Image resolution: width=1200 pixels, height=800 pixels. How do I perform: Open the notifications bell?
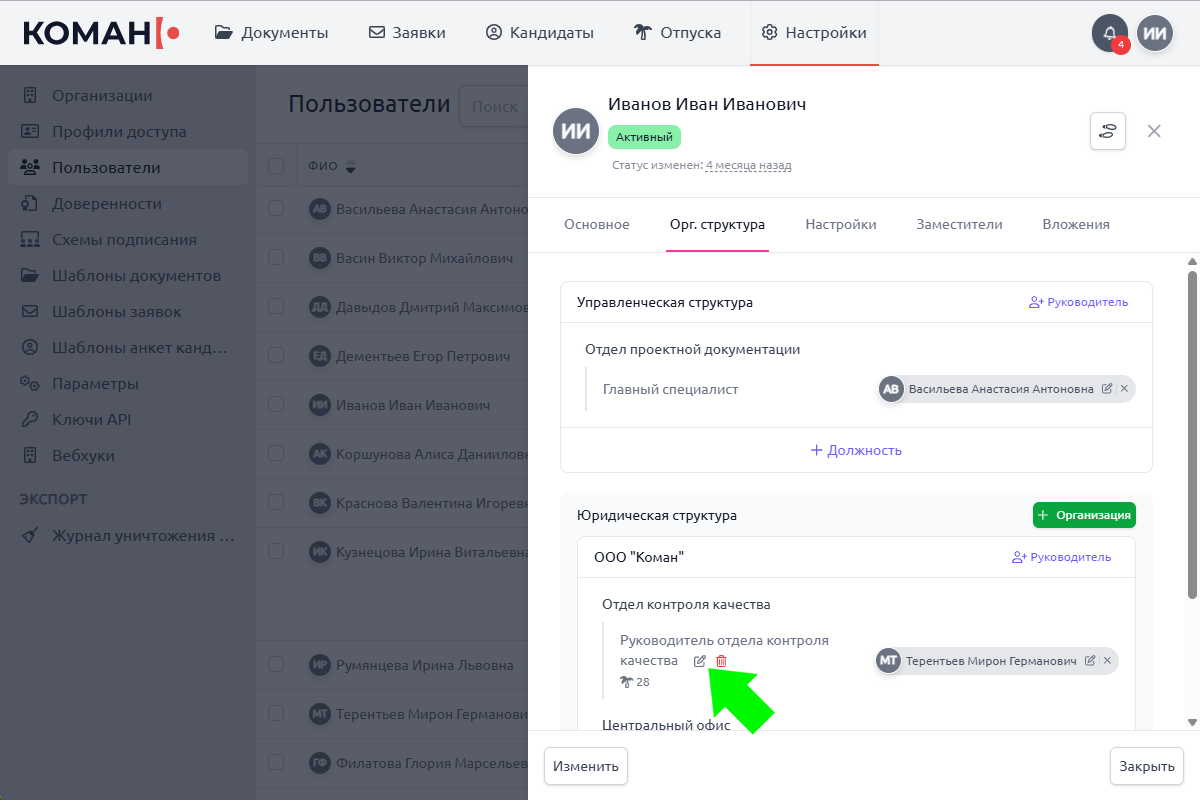(1110, 33)
